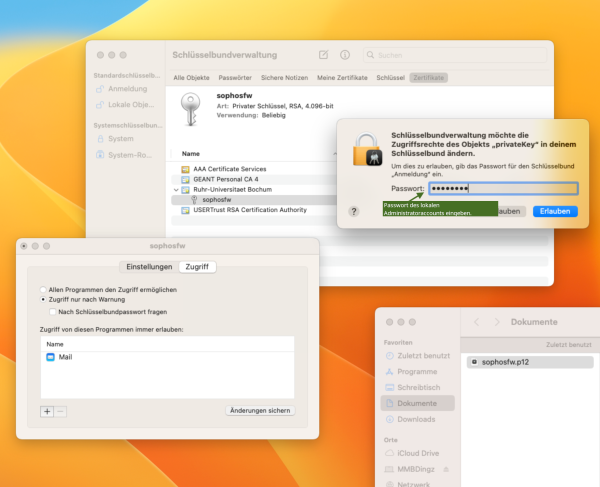Click the help question mark button
Screen dimensions: 600x487
(x=354, y=211)
